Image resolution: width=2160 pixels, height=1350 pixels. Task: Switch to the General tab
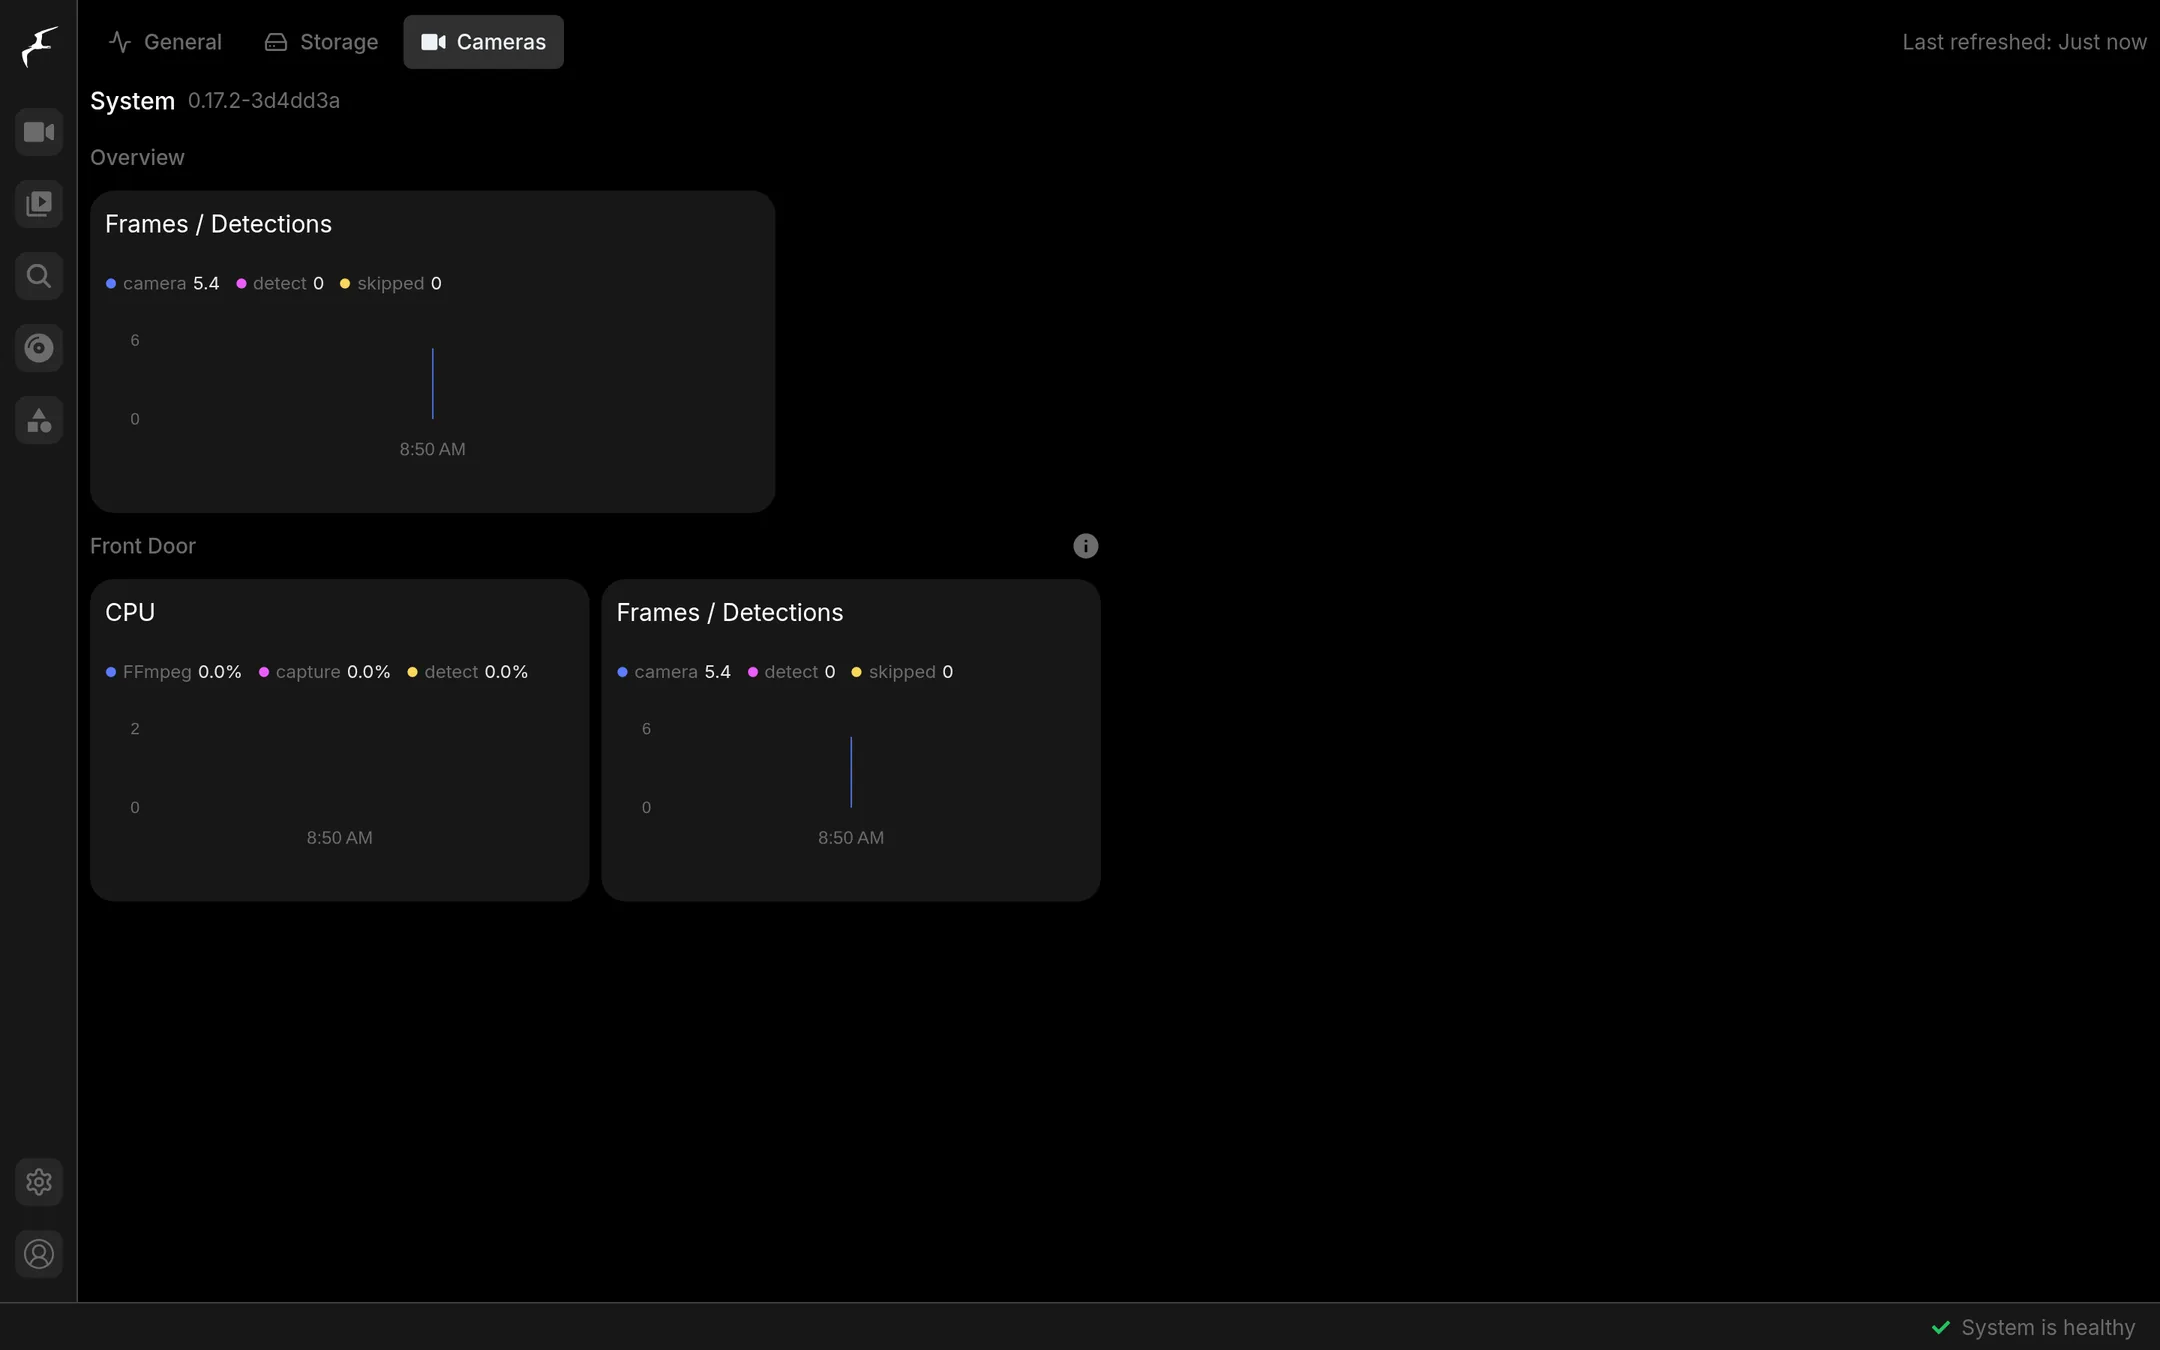[x=165, y=42]
